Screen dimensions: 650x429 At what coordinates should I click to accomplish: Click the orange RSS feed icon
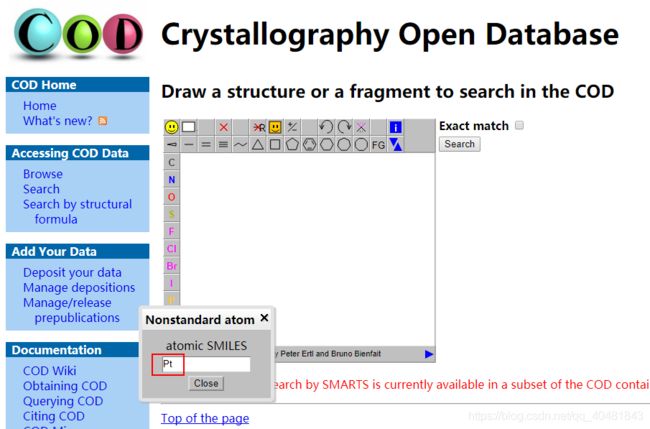click(102, 121)
